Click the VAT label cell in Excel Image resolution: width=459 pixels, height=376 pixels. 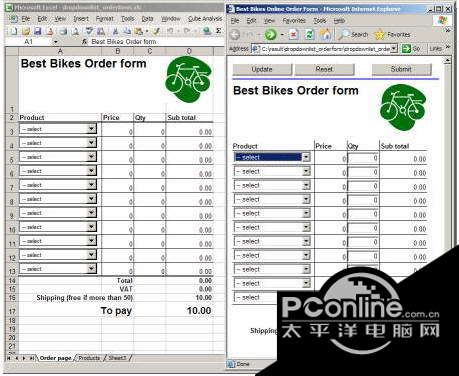117,289
